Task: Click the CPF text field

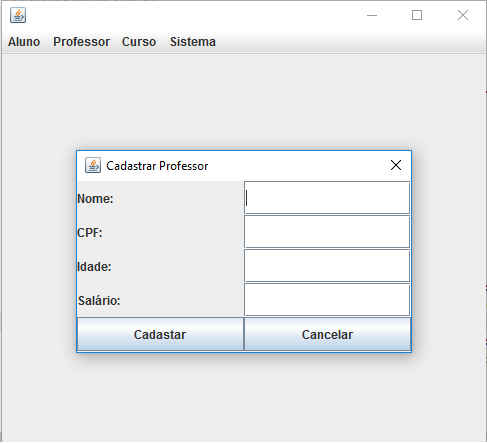Action: tap(327, 232)
